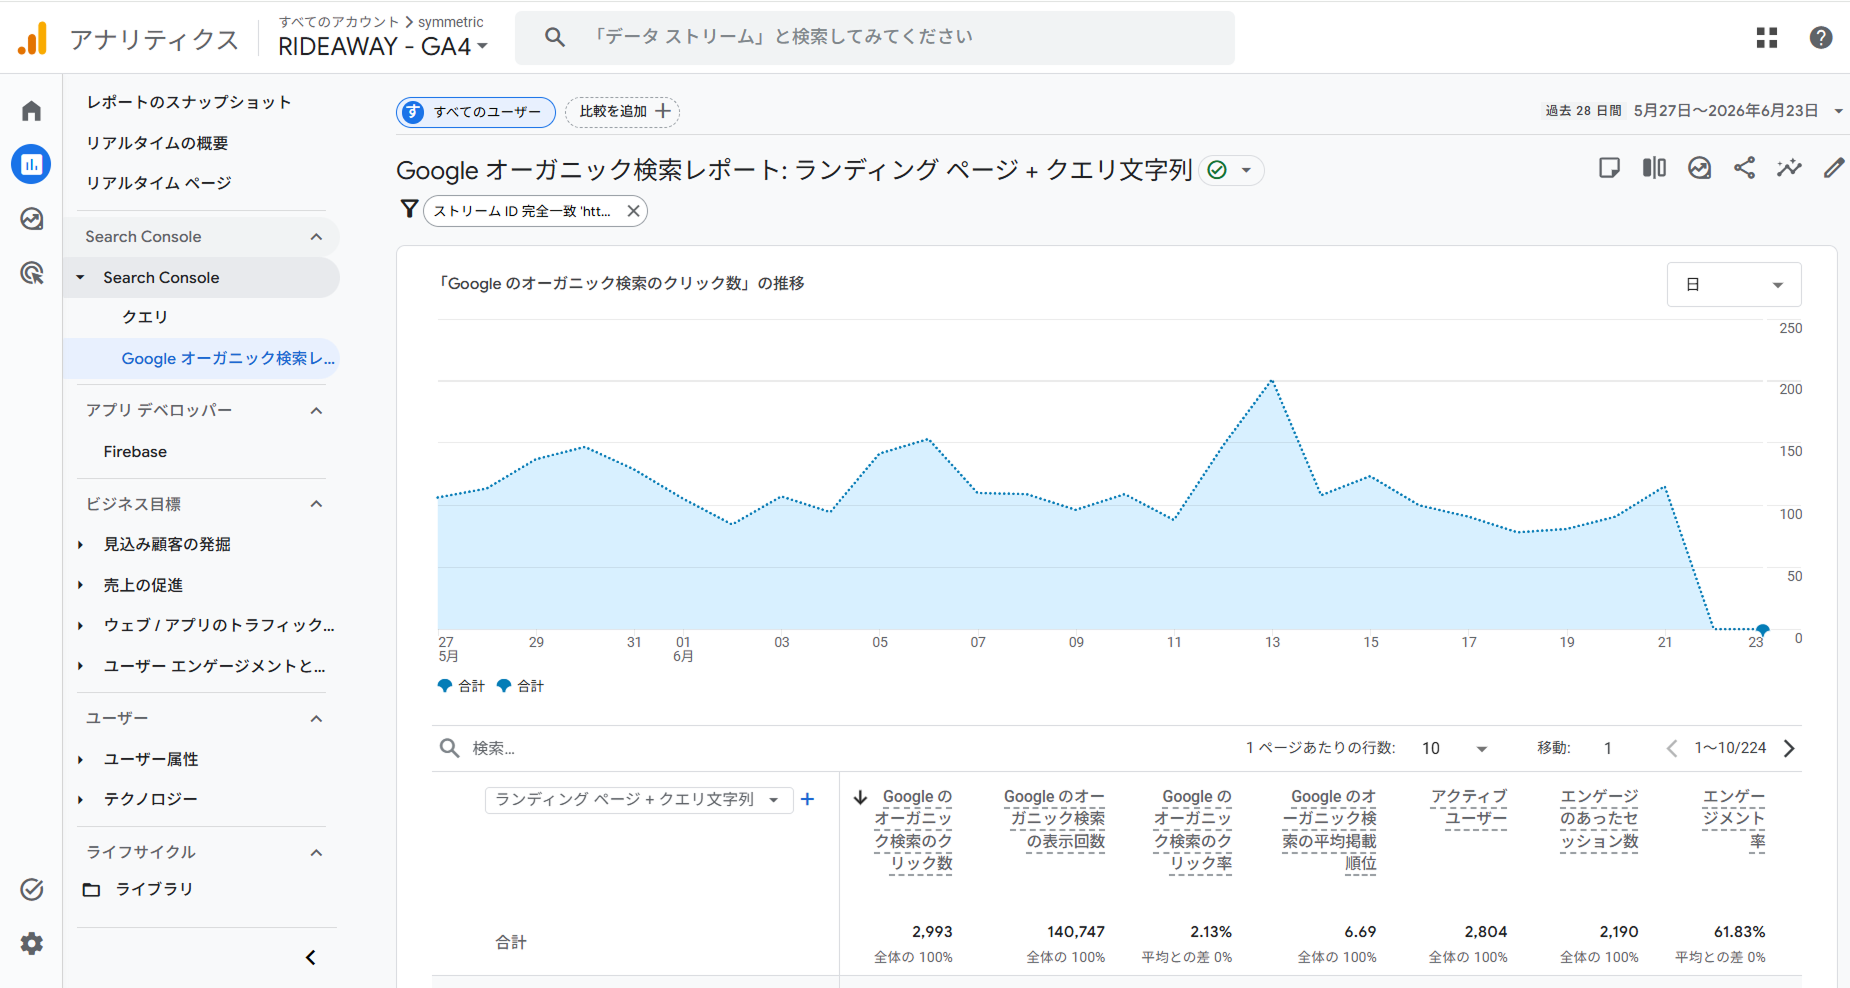Open the checkmark circle icon above Admin

coord(32,889)
